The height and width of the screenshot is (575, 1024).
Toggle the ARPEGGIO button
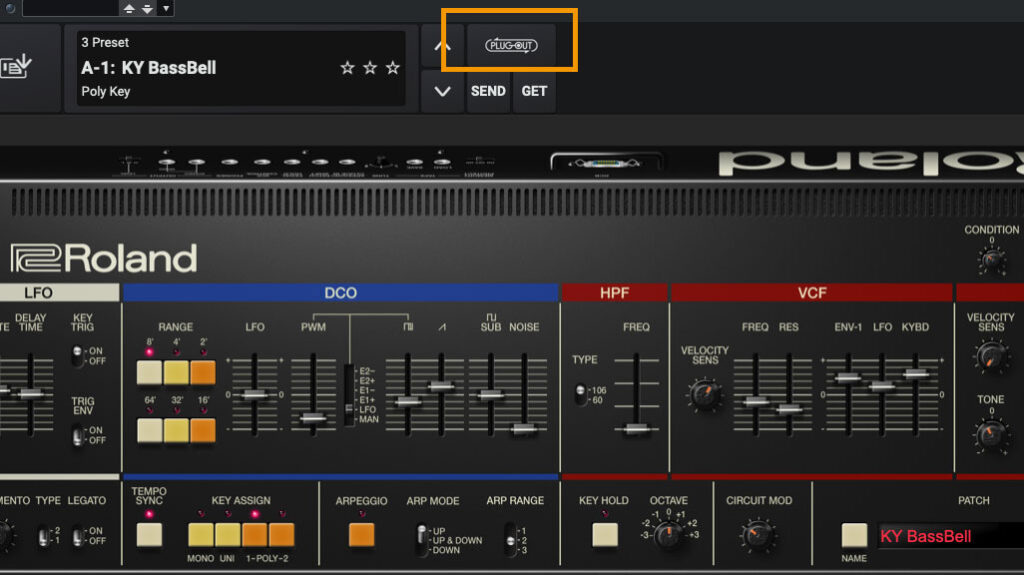[x=361, y=535]
